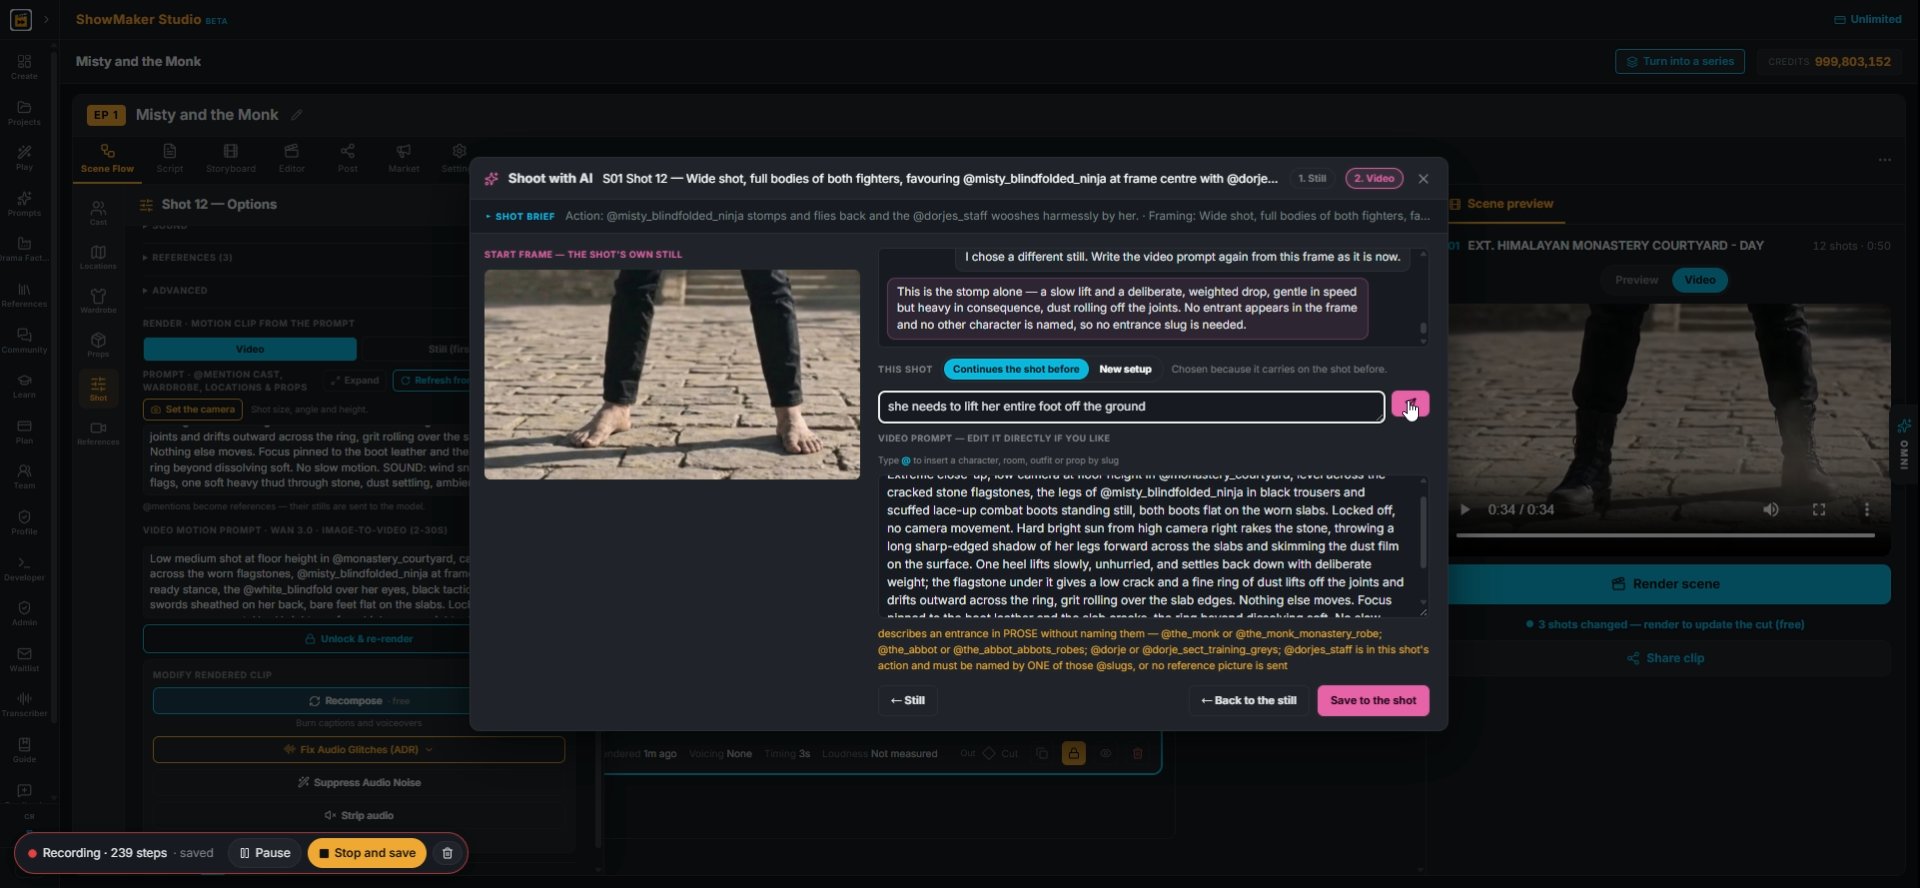The height and width of the screenshot is (888, 1920).
Task: Click 'Stop and save' in the recording bar
Action: click(367, 853)
